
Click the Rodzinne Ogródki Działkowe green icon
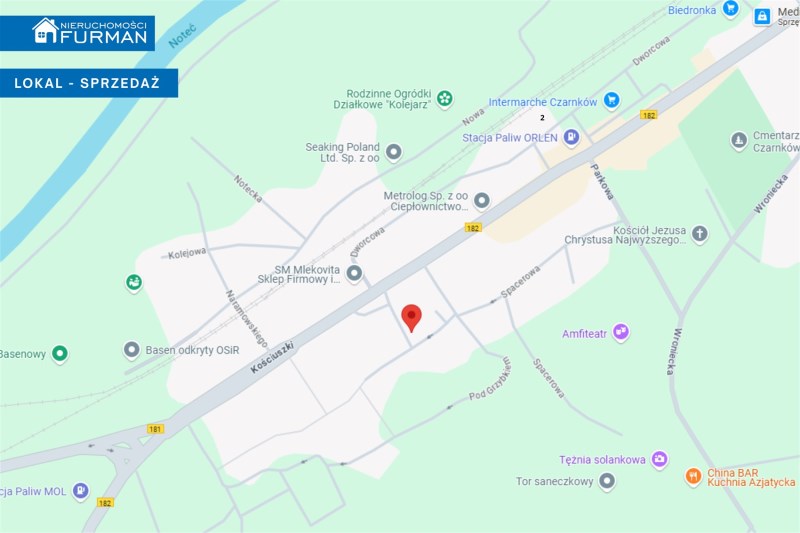(444, 98)
